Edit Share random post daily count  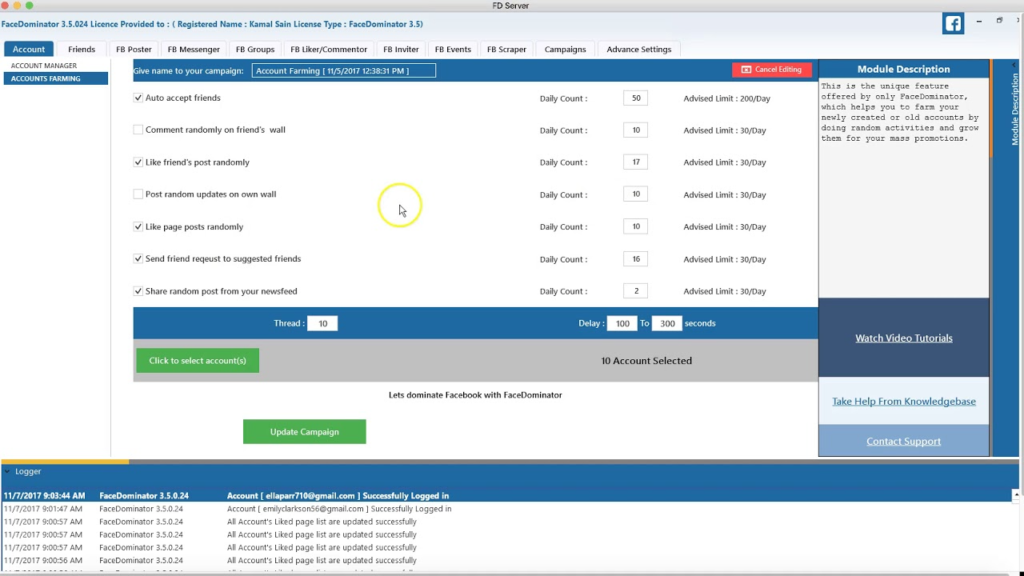click(635, 291)
